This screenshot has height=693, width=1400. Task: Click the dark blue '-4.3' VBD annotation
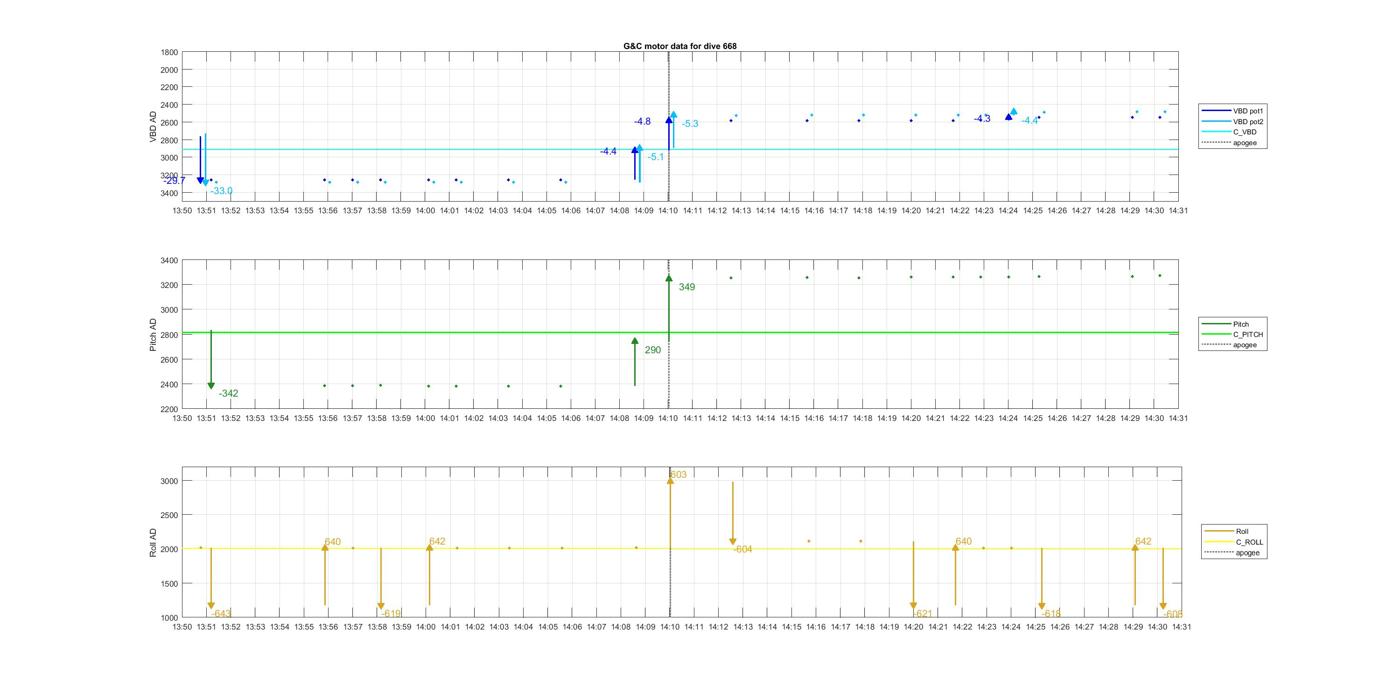click(982, 119)
